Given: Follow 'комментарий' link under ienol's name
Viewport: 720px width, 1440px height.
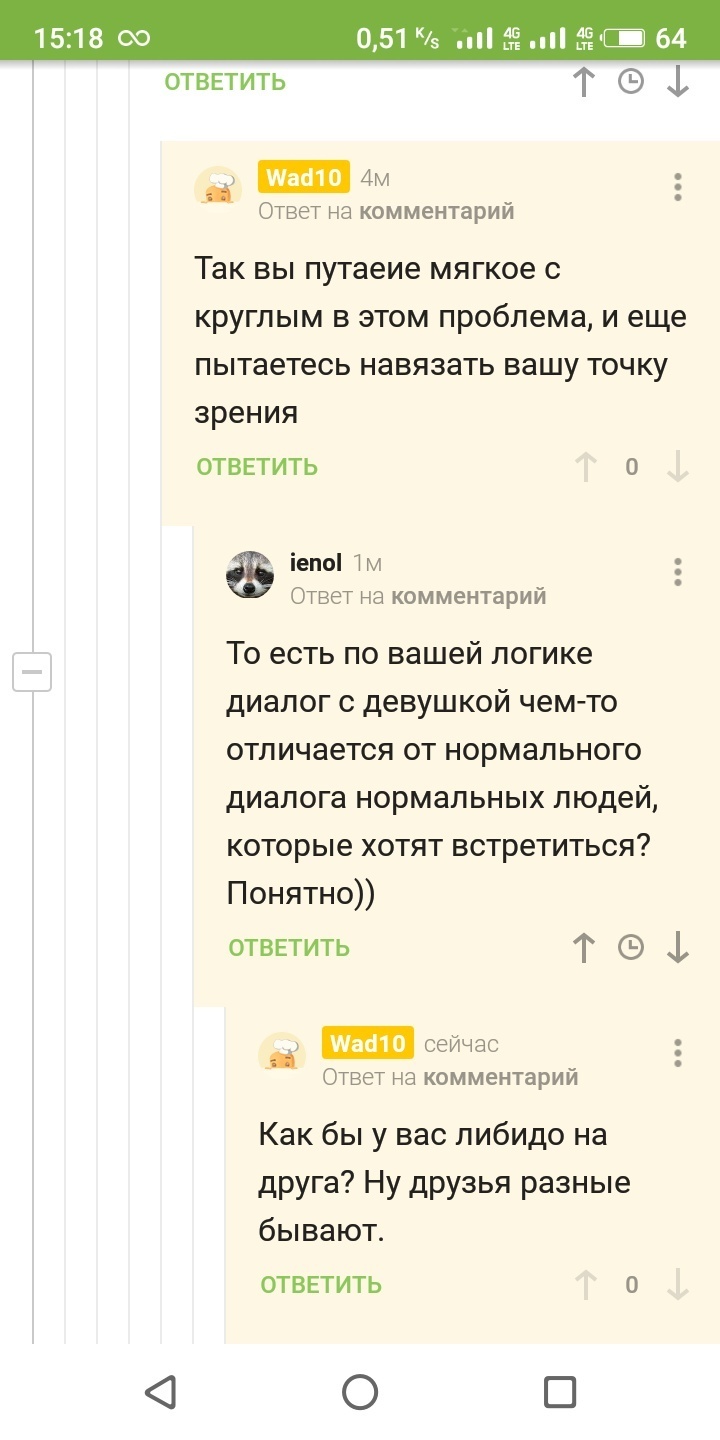Looking at the screenshot, I should tap(468, 597).
